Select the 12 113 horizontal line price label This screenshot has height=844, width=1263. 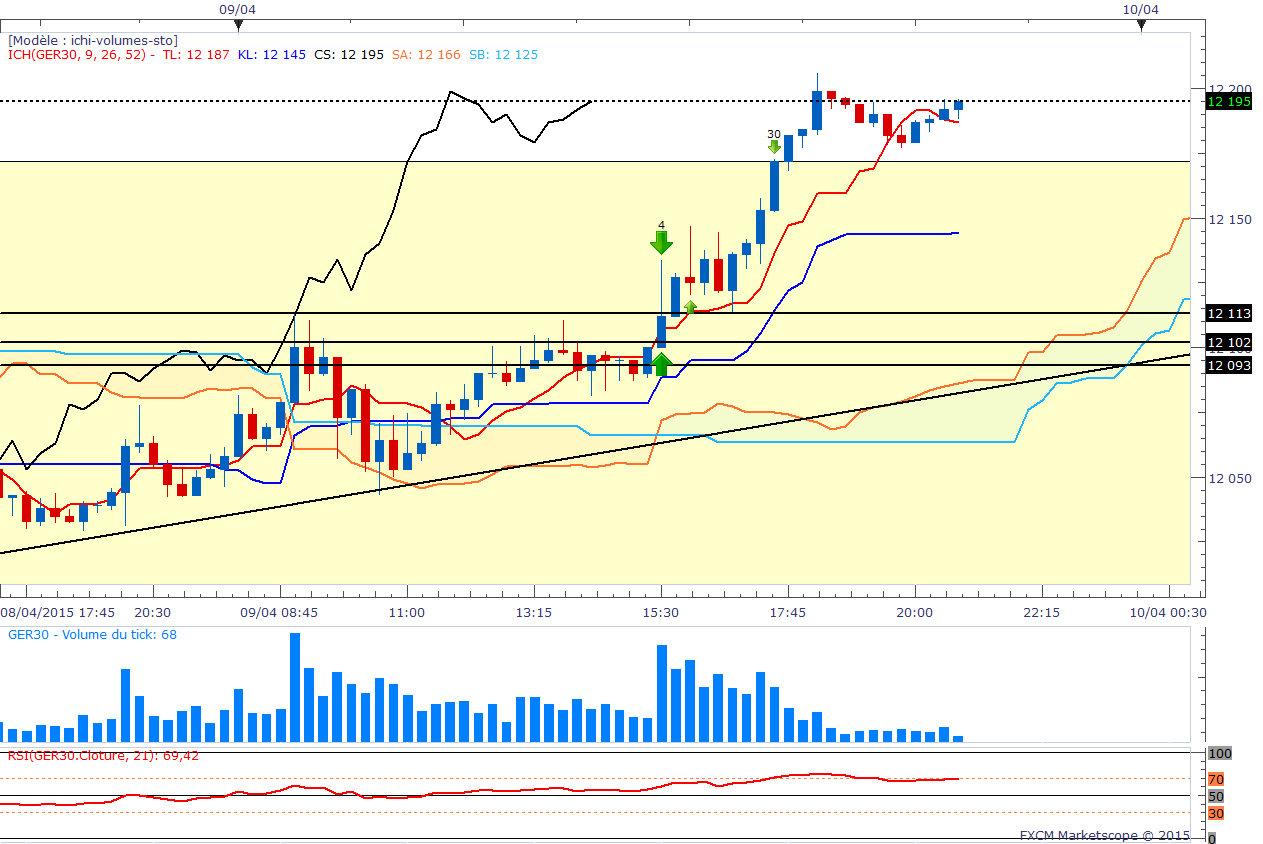coord(1229,314)
